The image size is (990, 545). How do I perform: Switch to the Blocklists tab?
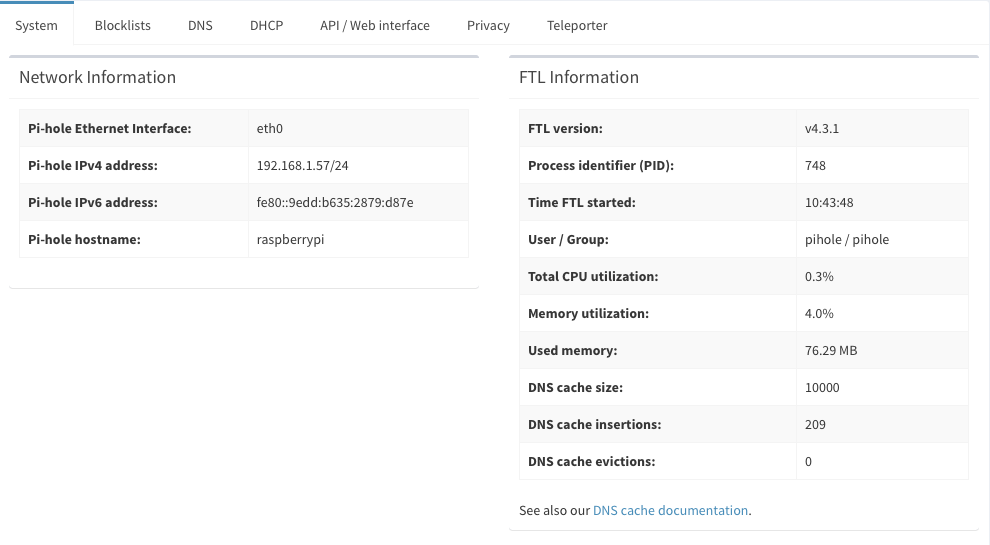coord(122,25)
